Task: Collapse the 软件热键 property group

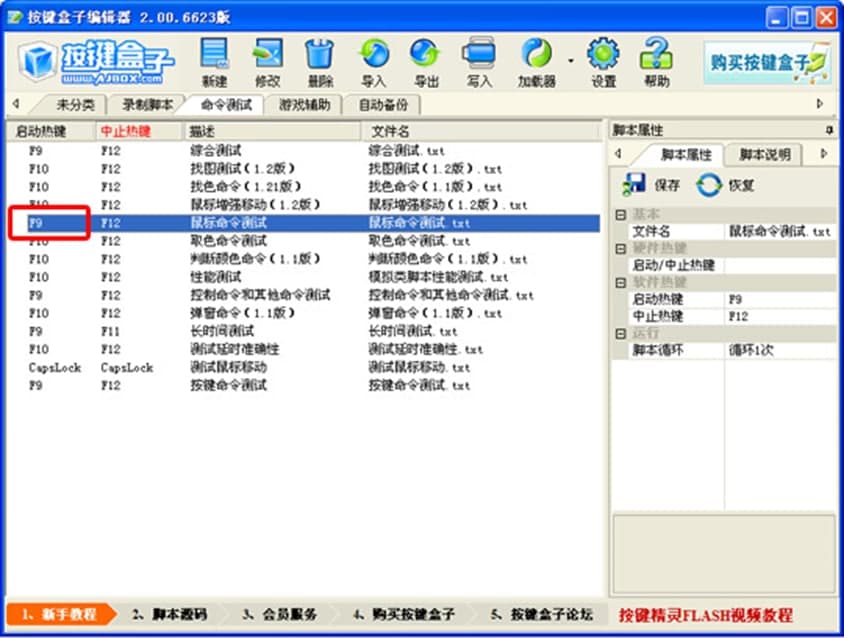Action: (621, 282)
